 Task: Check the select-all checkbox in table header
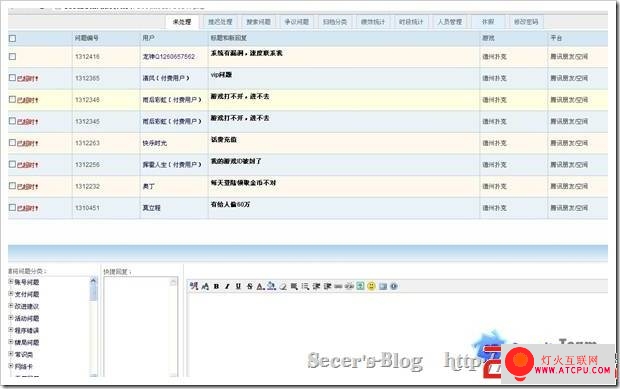(x=13, y=38)
